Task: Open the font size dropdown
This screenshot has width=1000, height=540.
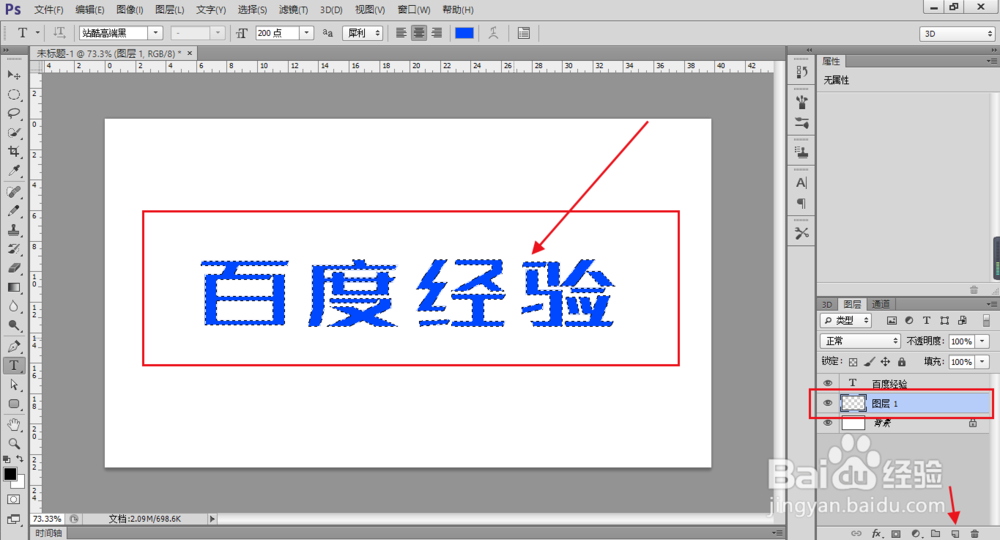Action: point(307,33)
